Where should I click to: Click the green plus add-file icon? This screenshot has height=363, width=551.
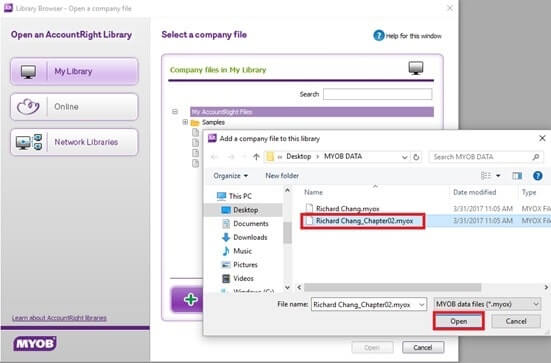190,300
